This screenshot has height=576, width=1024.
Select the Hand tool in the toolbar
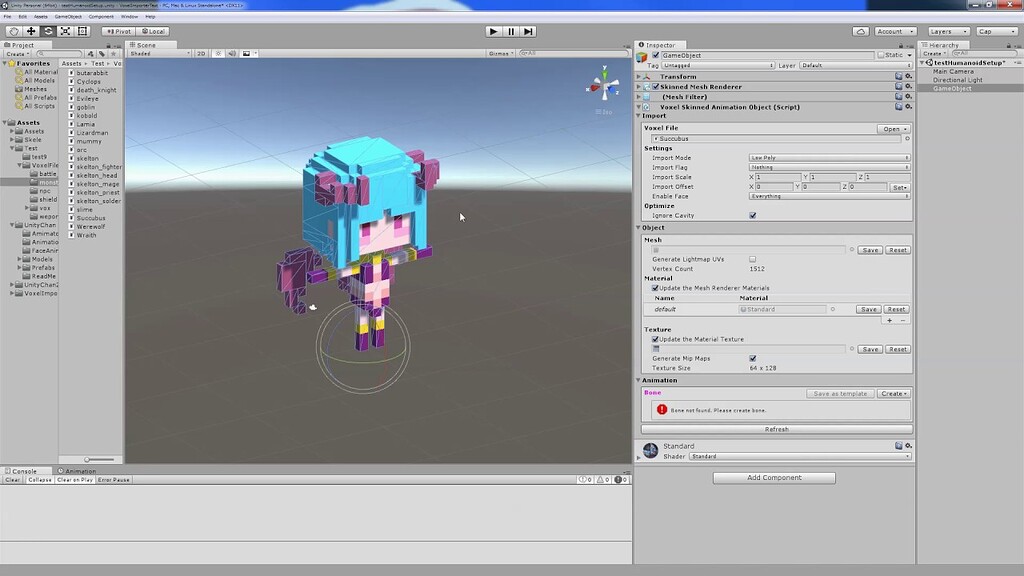pos(12,31)
